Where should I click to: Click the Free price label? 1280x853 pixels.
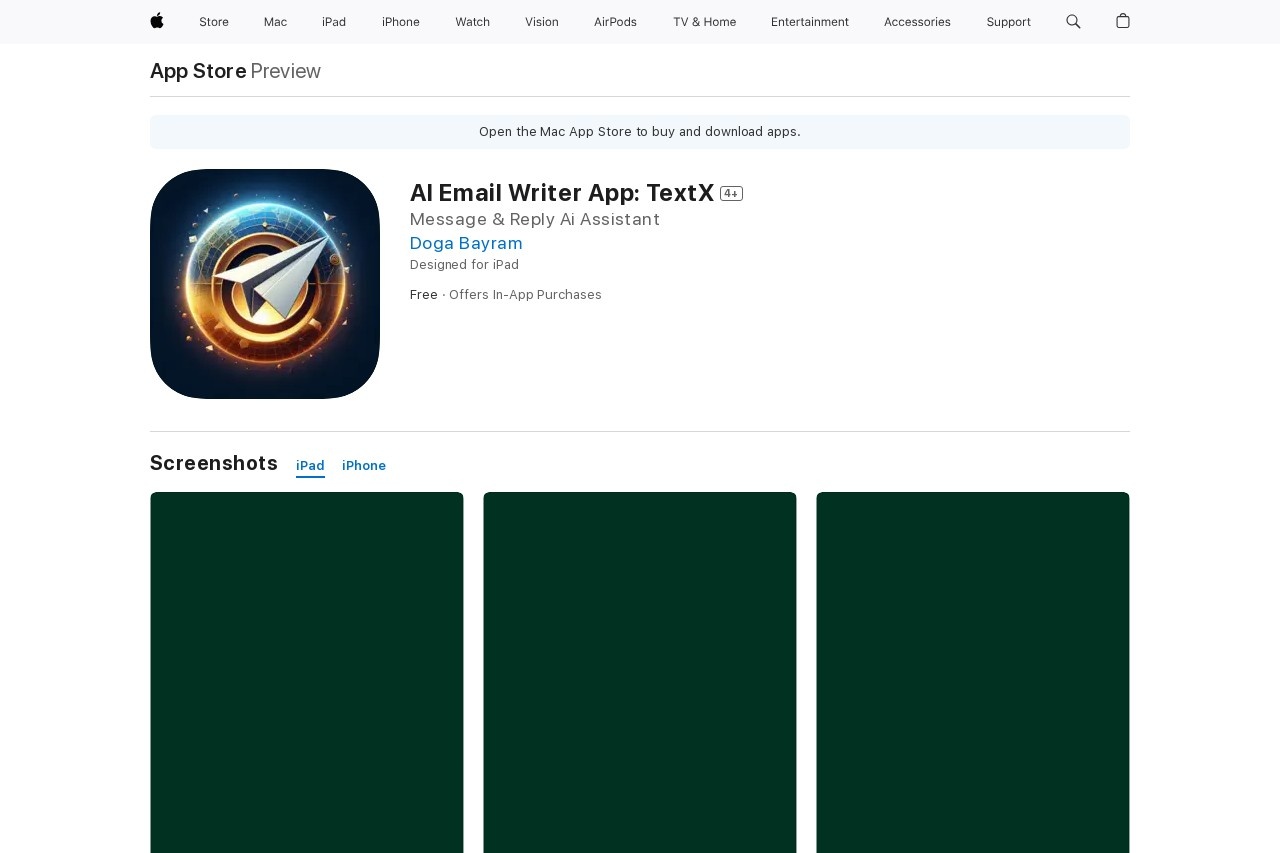point(424,295)
